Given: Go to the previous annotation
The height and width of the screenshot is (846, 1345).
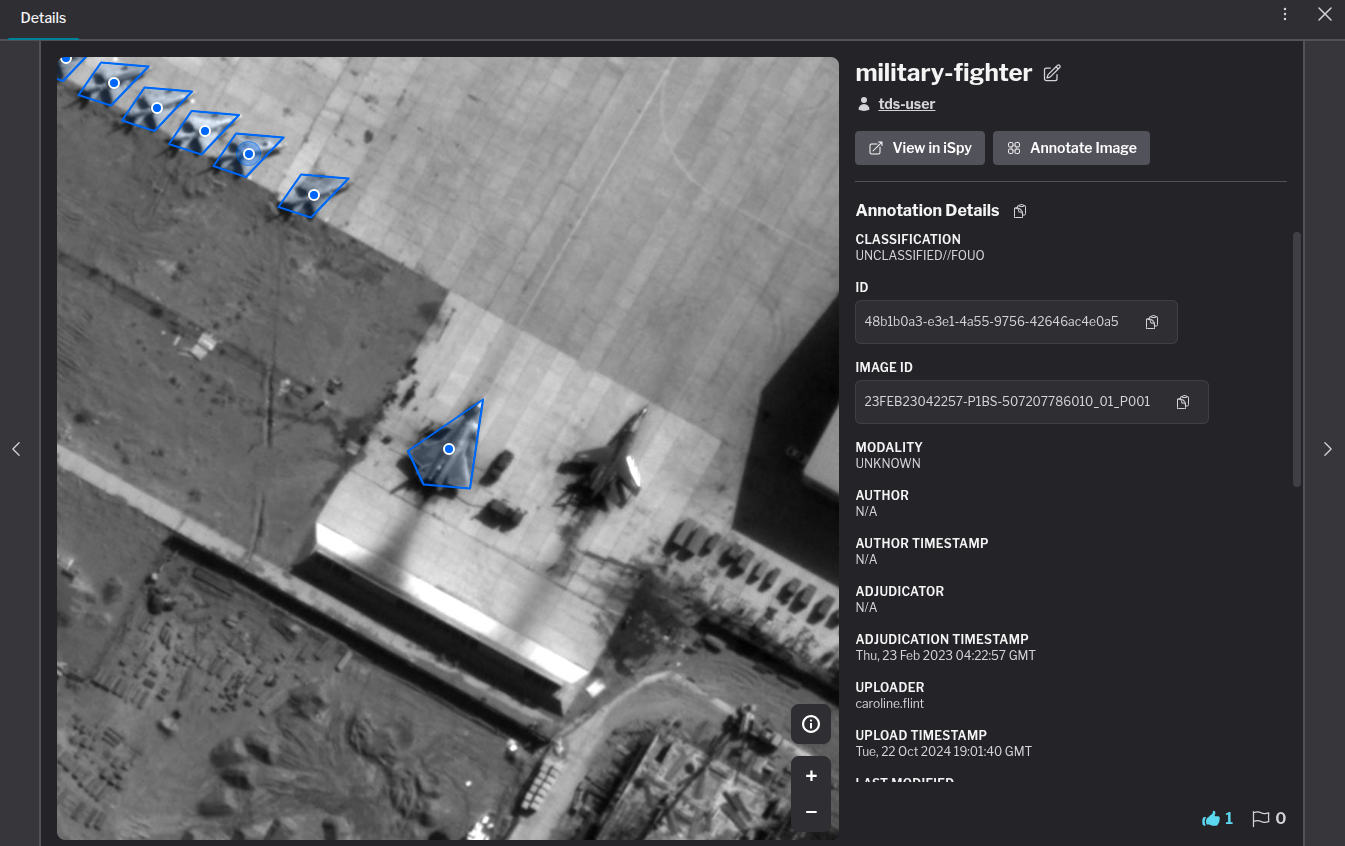Looking at the screenshot, I should (x=16, y=449).
